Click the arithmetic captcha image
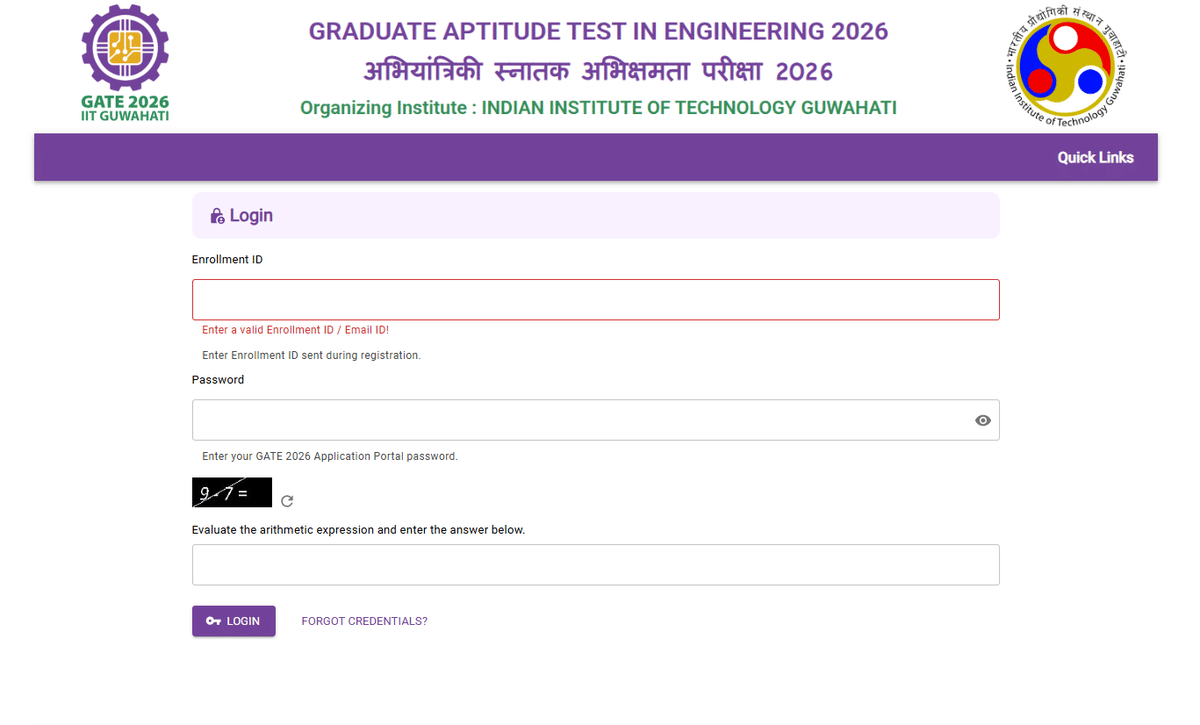 [x=231, y=492]
